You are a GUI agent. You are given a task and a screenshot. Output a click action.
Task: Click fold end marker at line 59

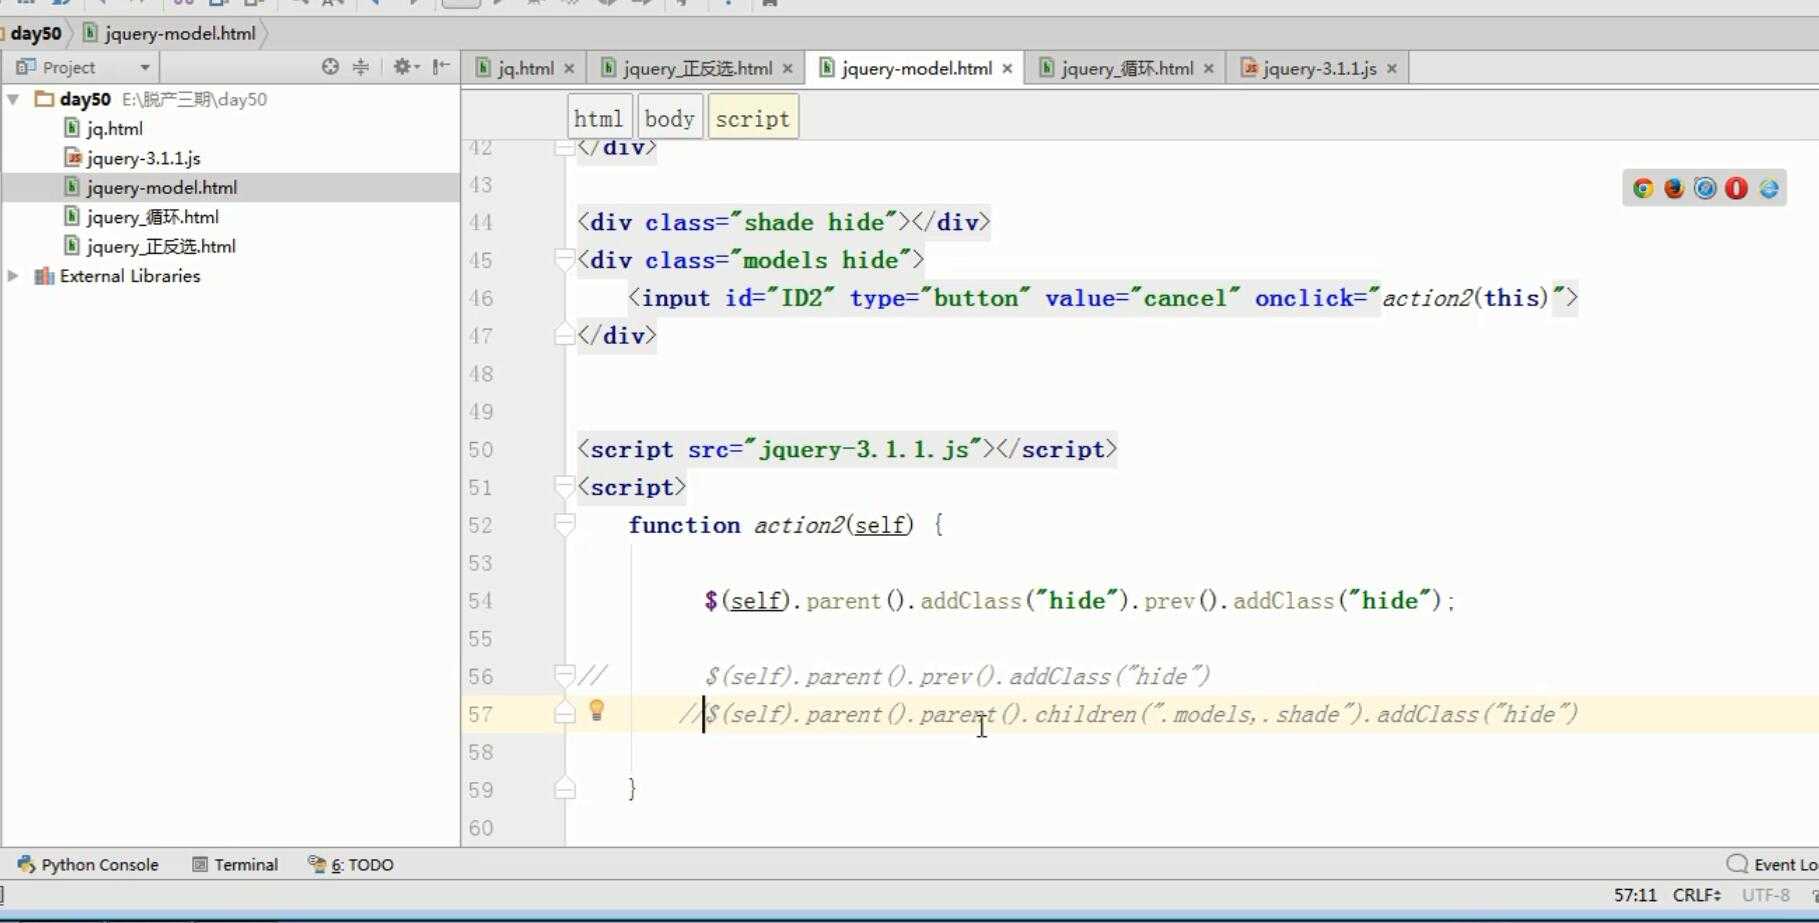(564, 790)
